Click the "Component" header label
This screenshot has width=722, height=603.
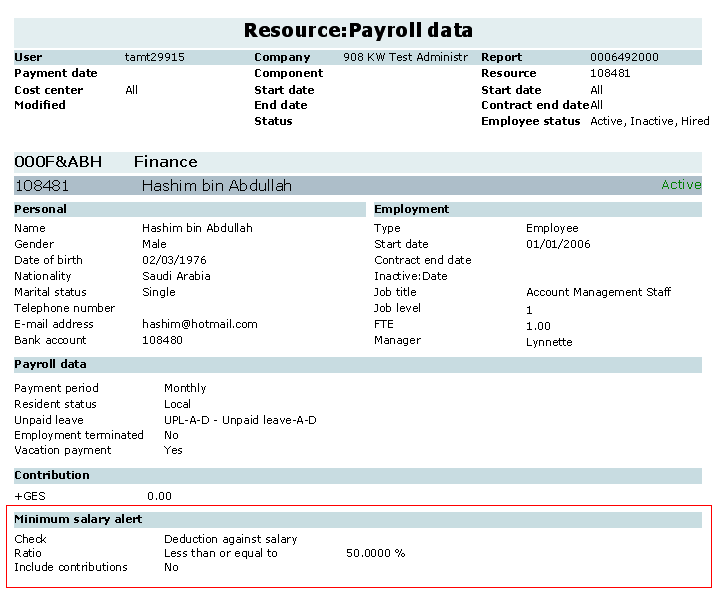coord(289,73)
